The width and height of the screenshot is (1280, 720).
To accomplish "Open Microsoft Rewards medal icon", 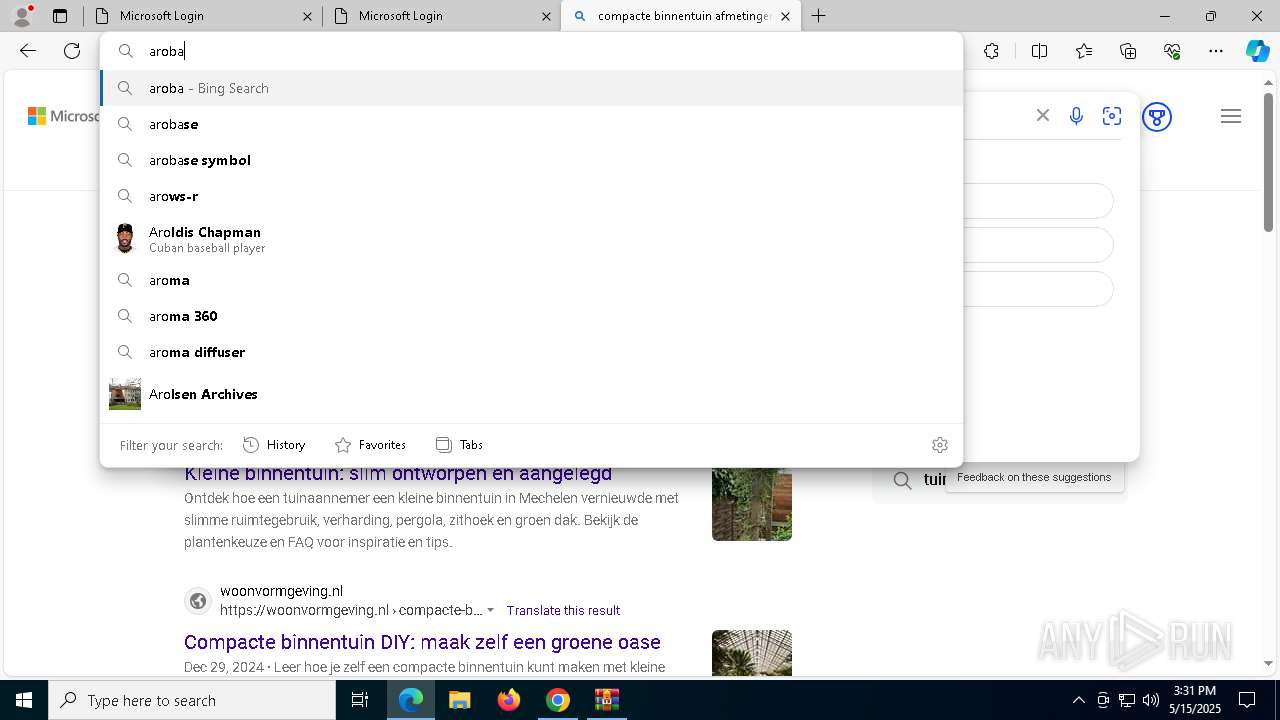I will [1157, 117].
